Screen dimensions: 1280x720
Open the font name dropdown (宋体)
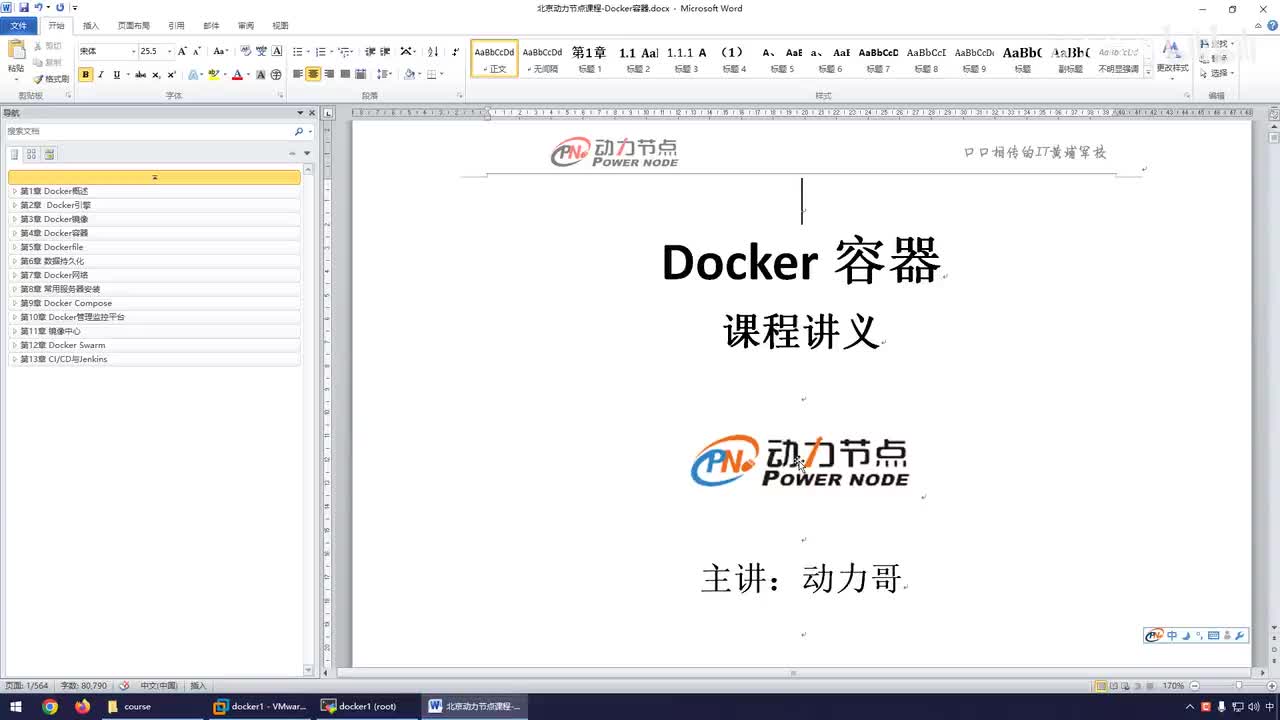point(133,51)
